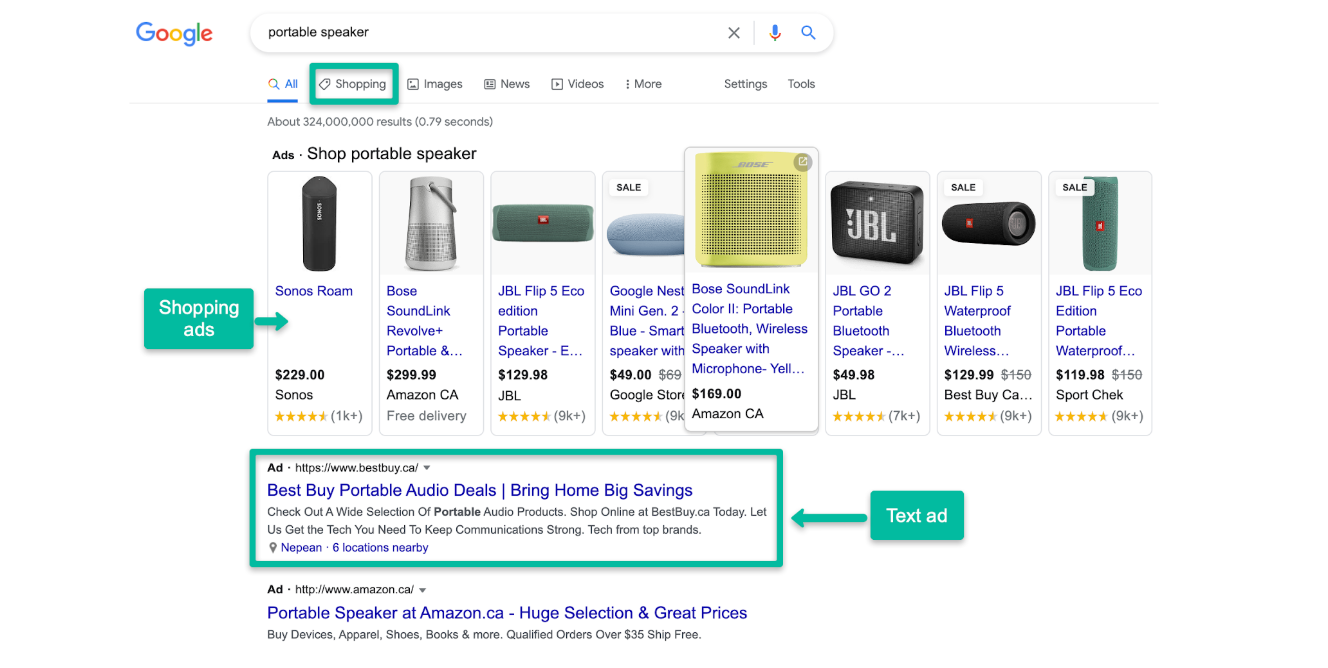Click the Google logo

click(174, 33)
